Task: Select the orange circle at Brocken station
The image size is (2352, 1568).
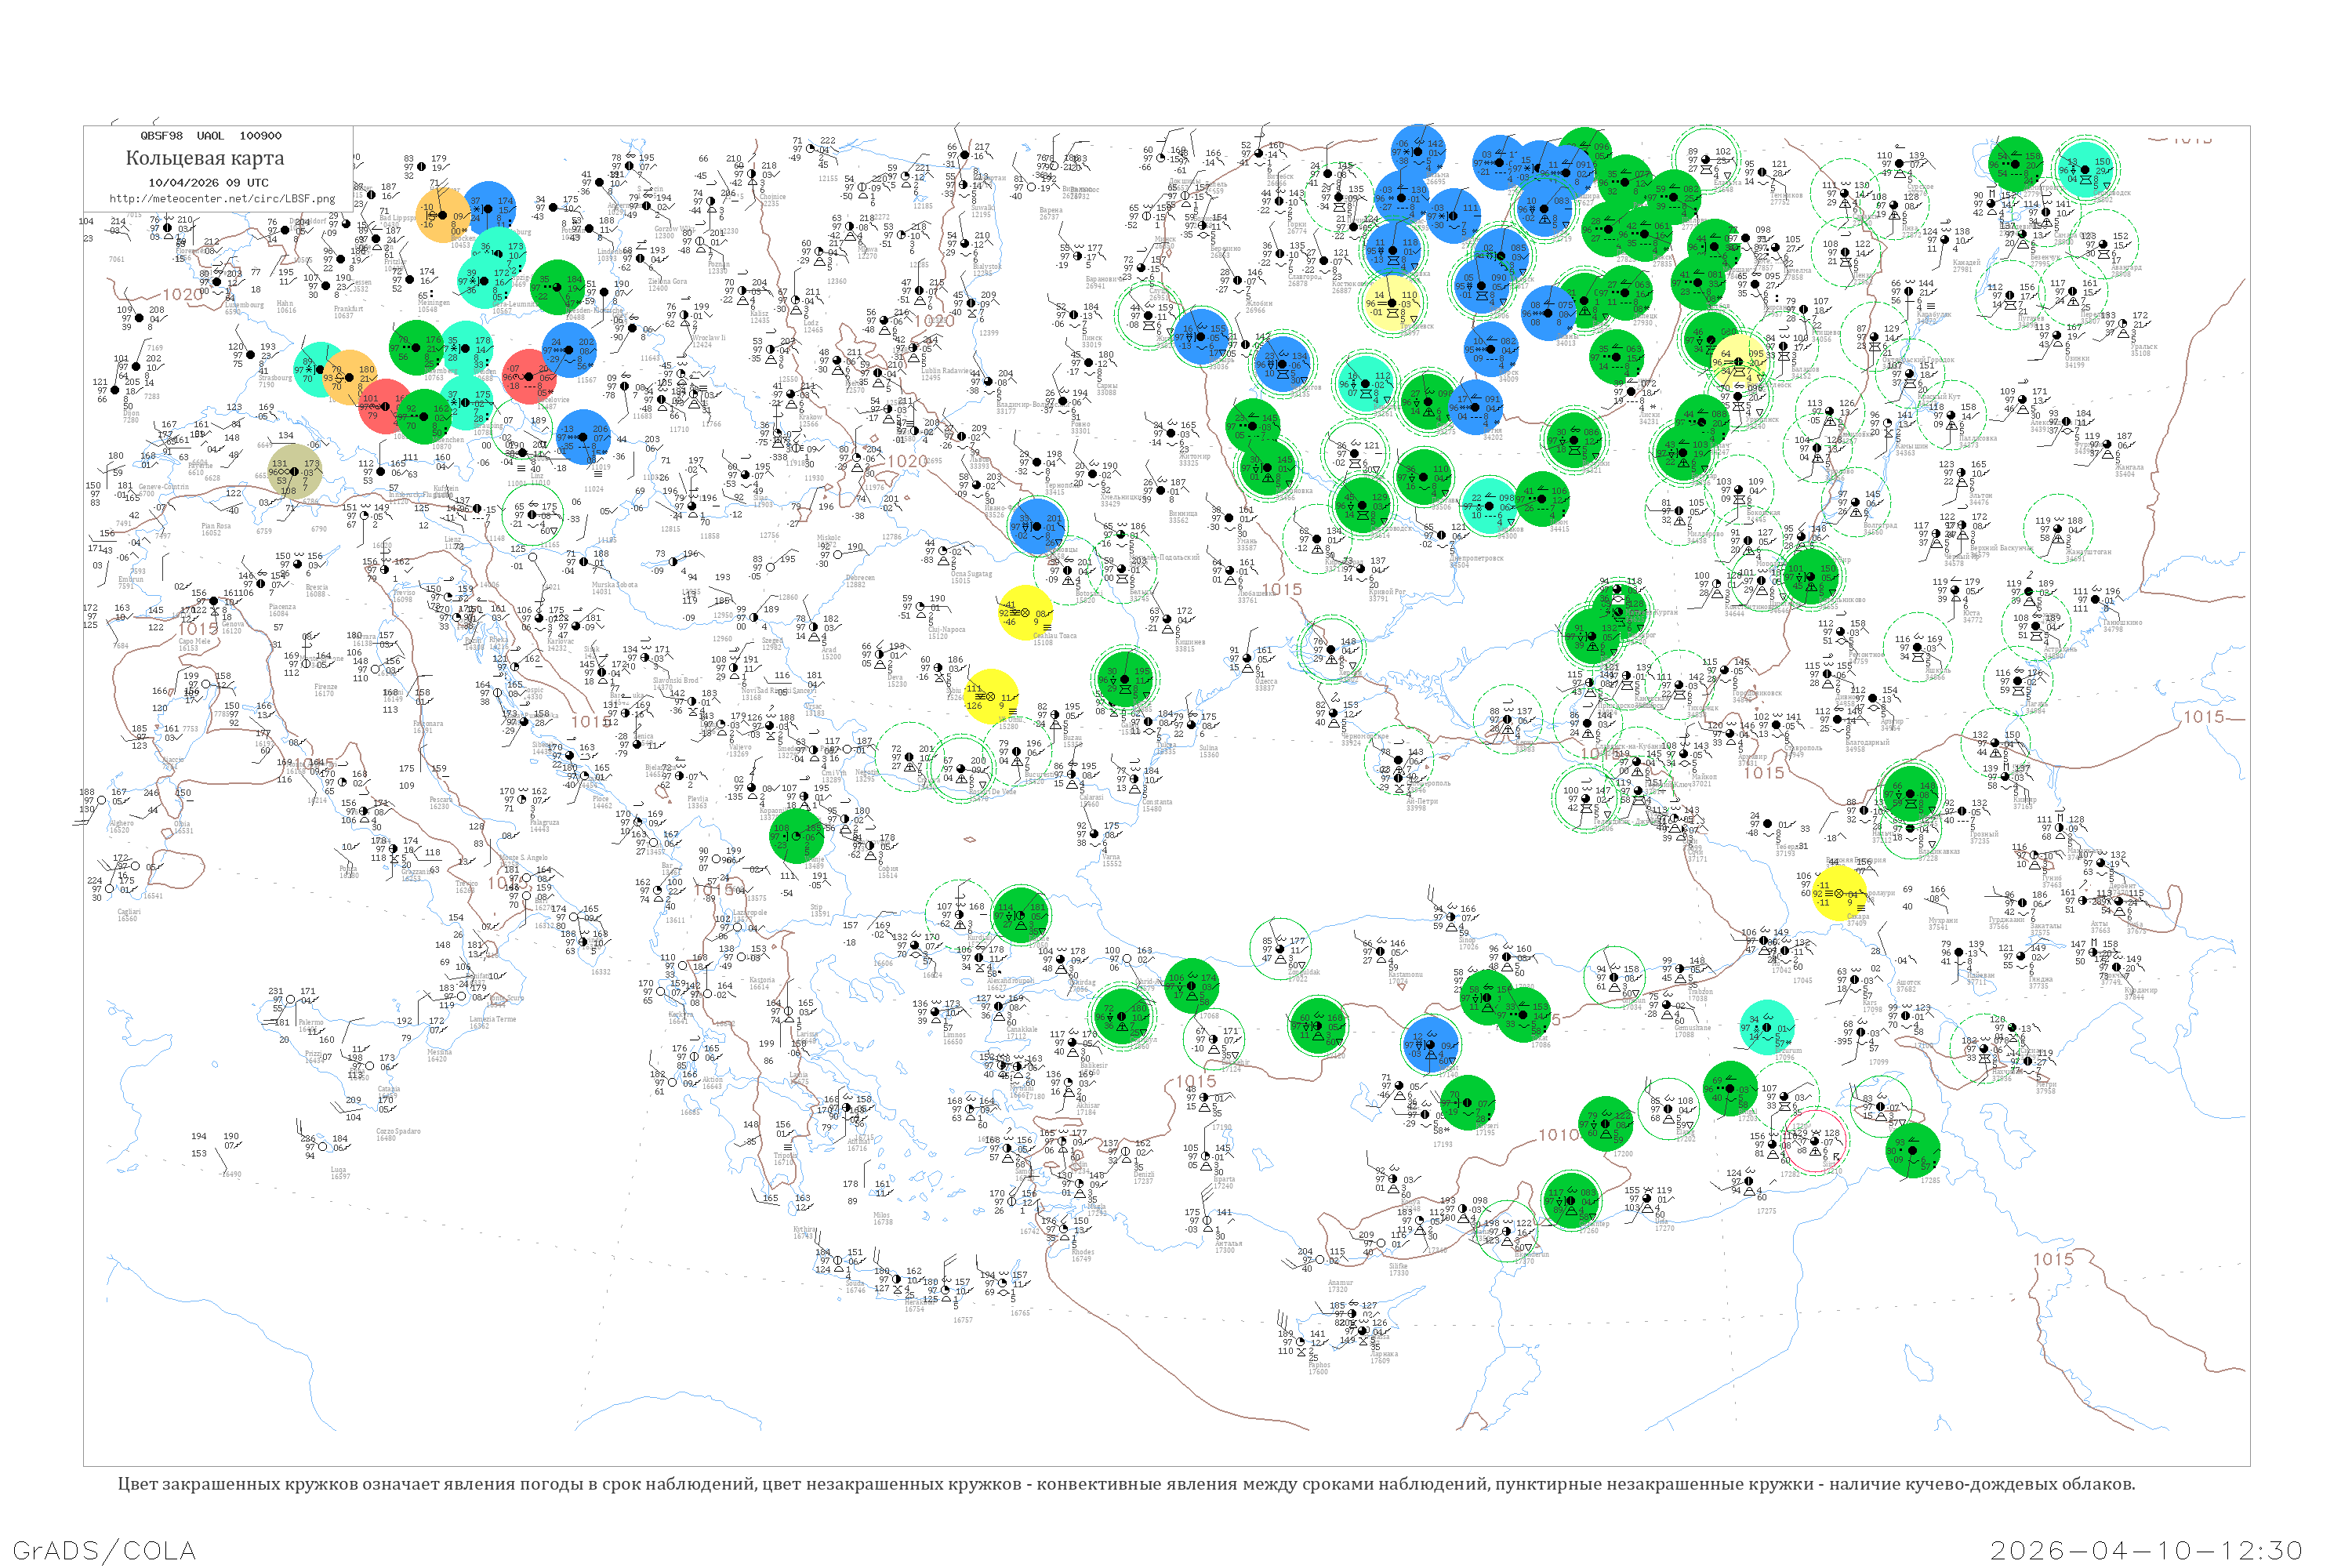Action: pos(443,215)
